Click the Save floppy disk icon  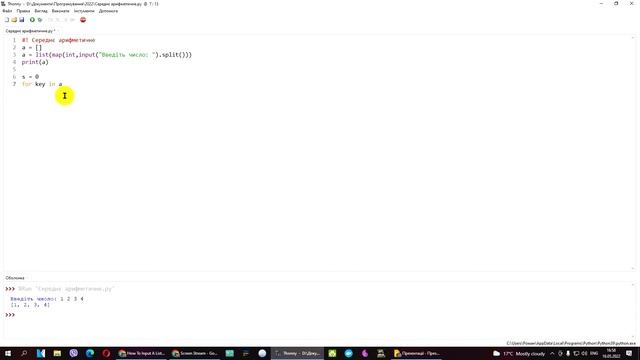22,20
